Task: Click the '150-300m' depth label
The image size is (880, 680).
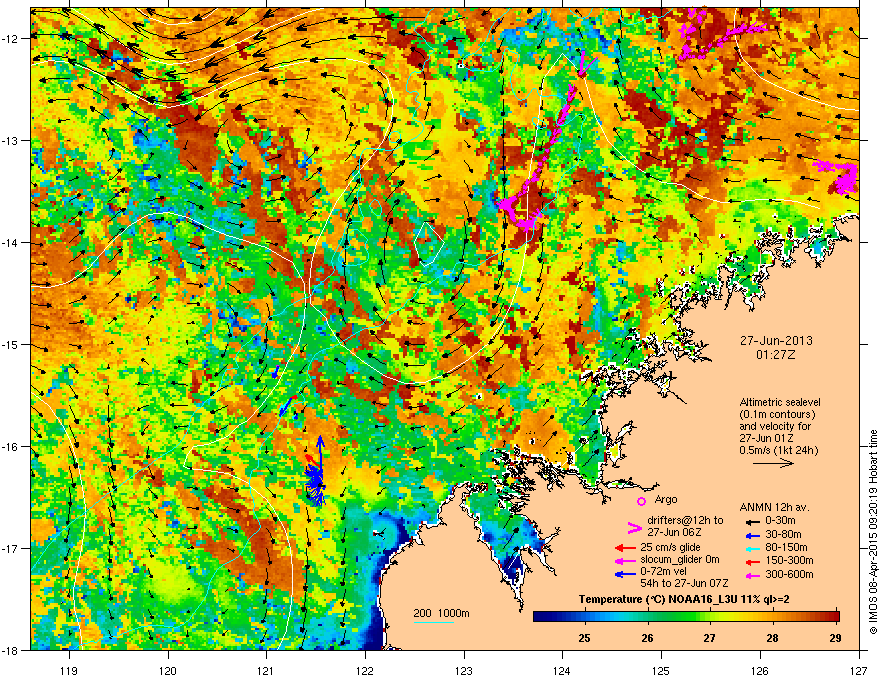Action: (x=789, y=560)
